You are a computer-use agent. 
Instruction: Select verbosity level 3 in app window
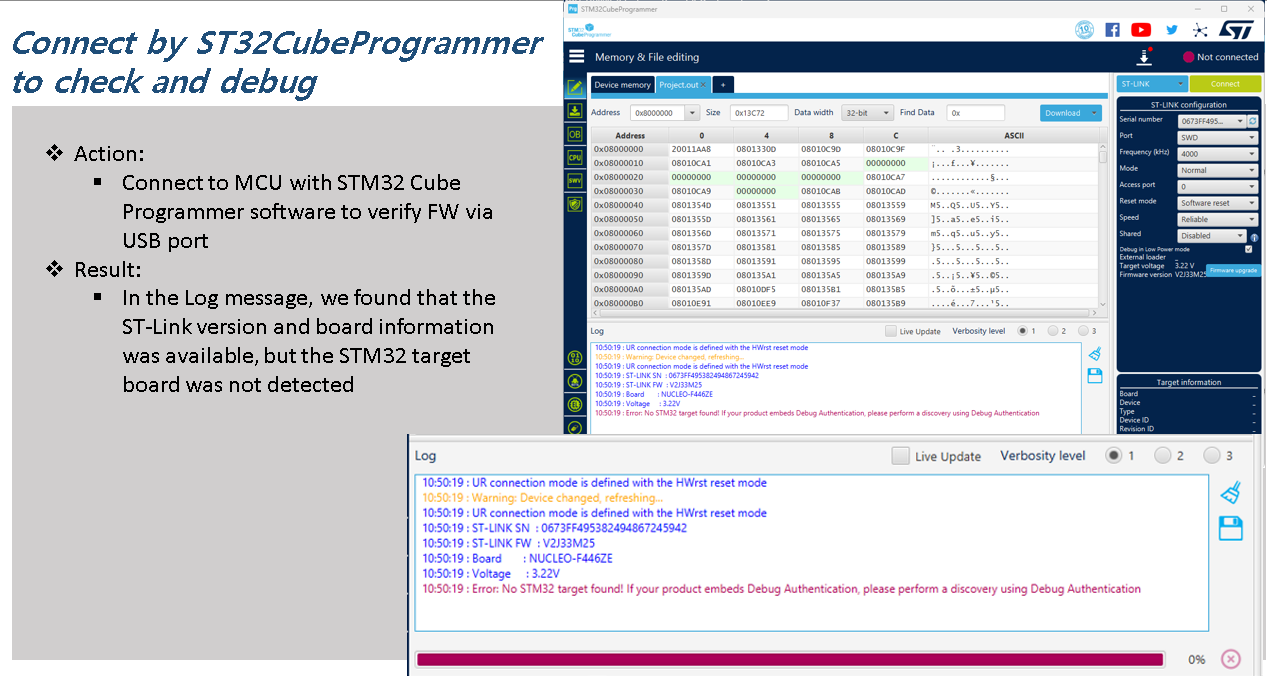click(1083, 331)
